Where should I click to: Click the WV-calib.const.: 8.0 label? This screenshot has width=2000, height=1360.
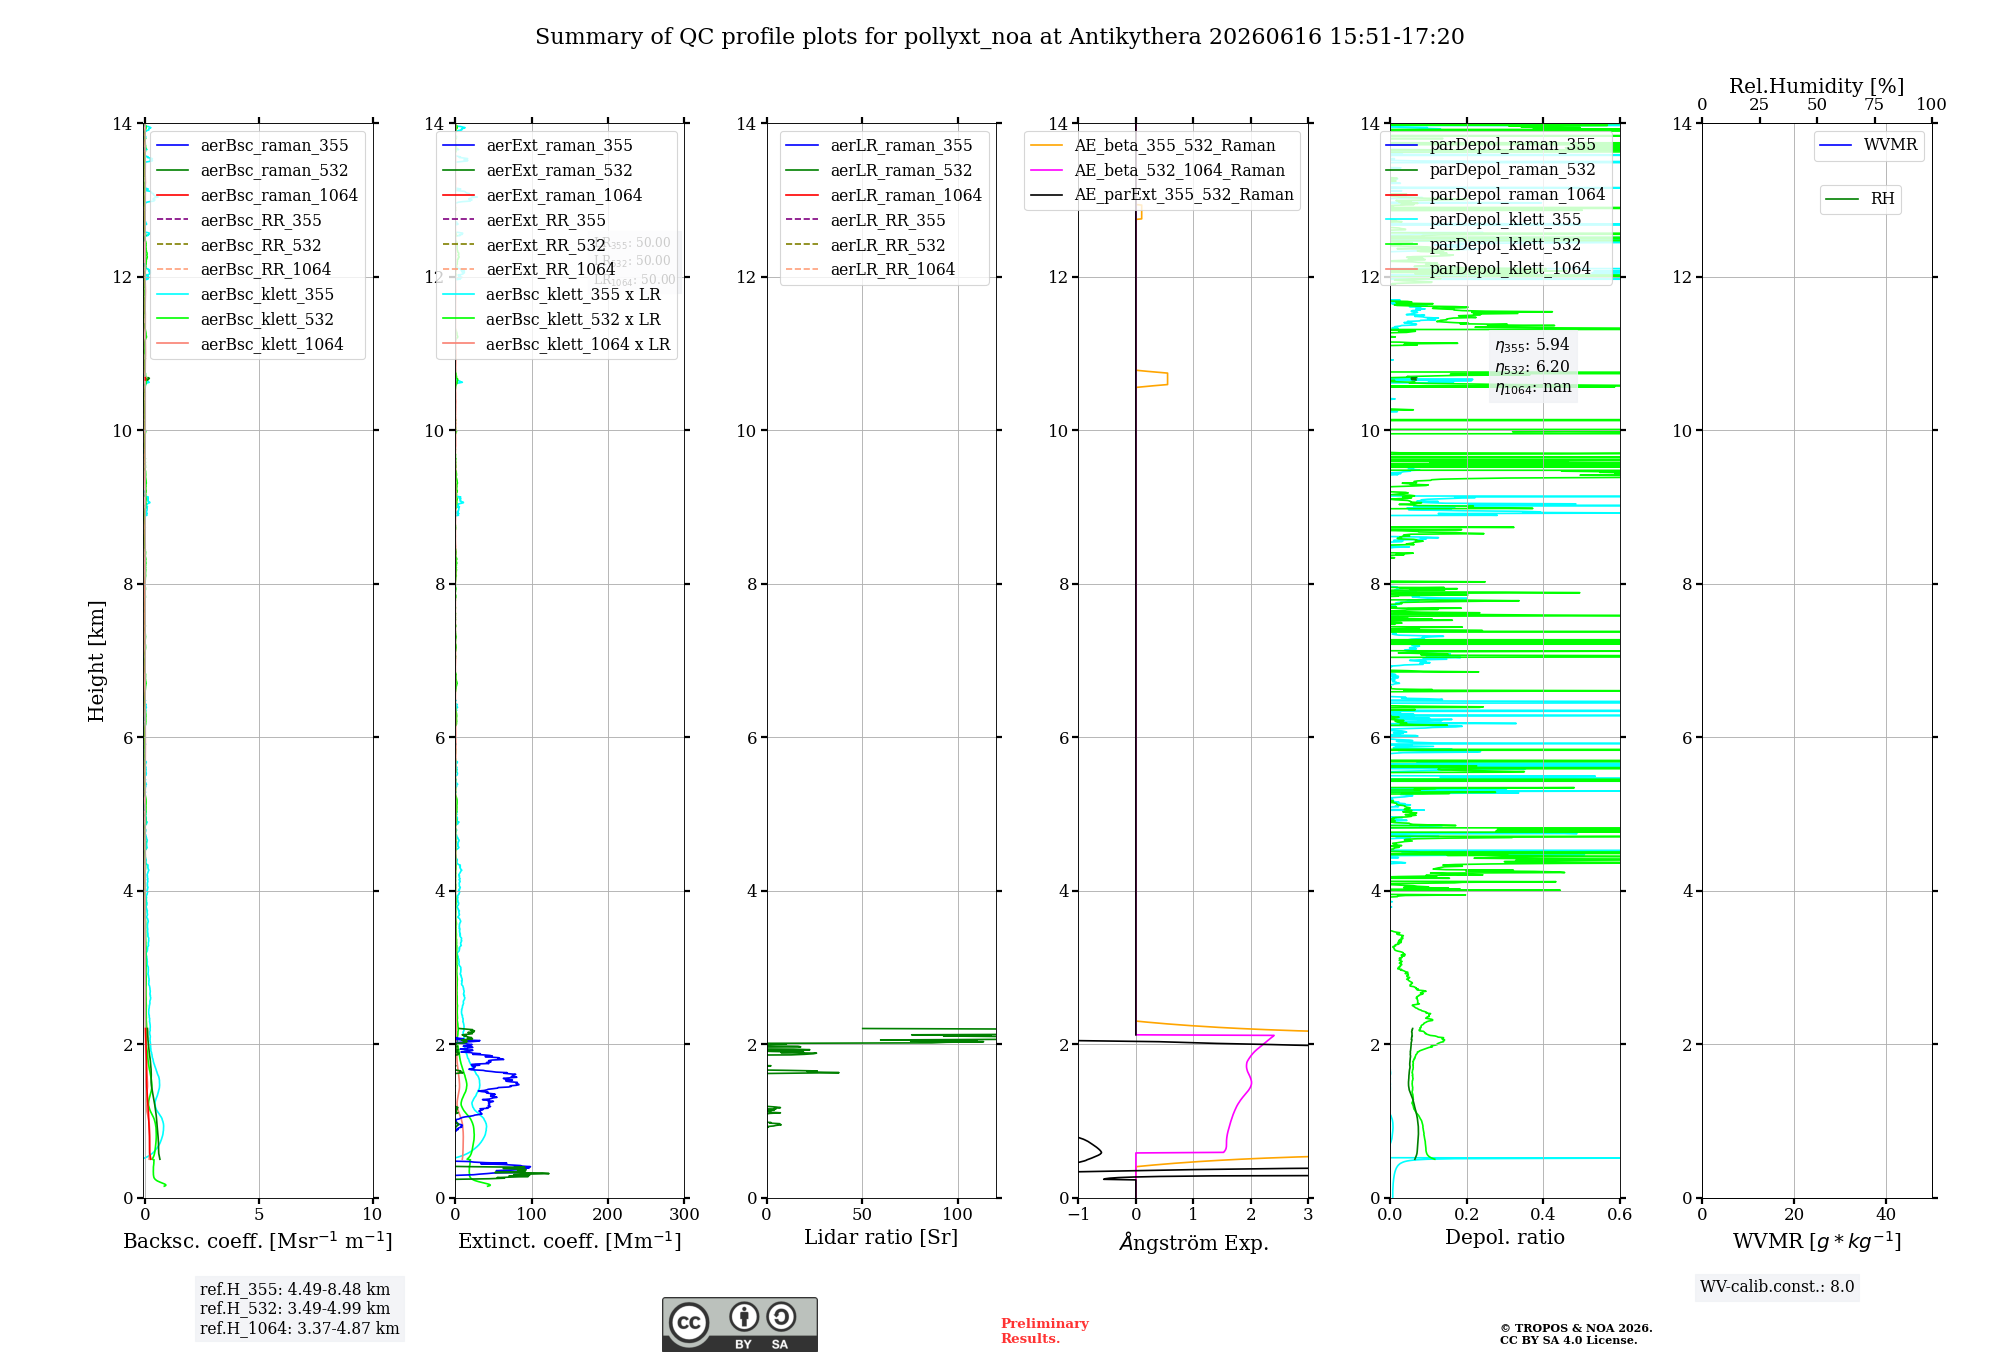click(1777, 1287)
